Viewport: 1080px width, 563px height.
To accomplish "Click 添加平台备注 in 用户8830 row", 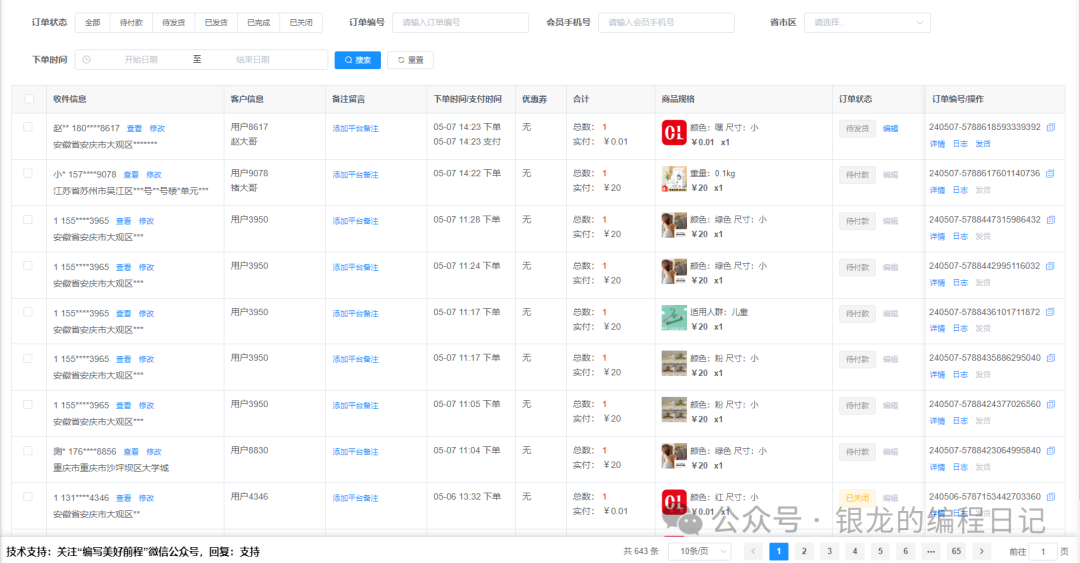I will (355, 452).
